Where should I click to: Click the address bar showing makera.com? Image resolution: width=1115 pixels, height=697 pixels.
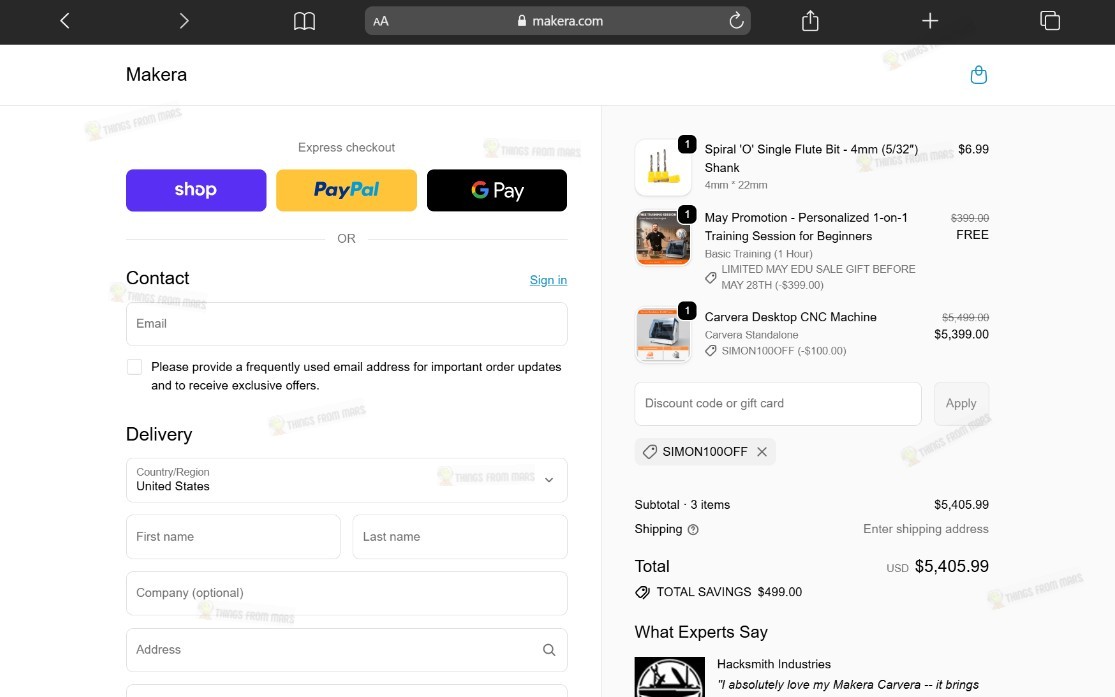tap(558, 21)
